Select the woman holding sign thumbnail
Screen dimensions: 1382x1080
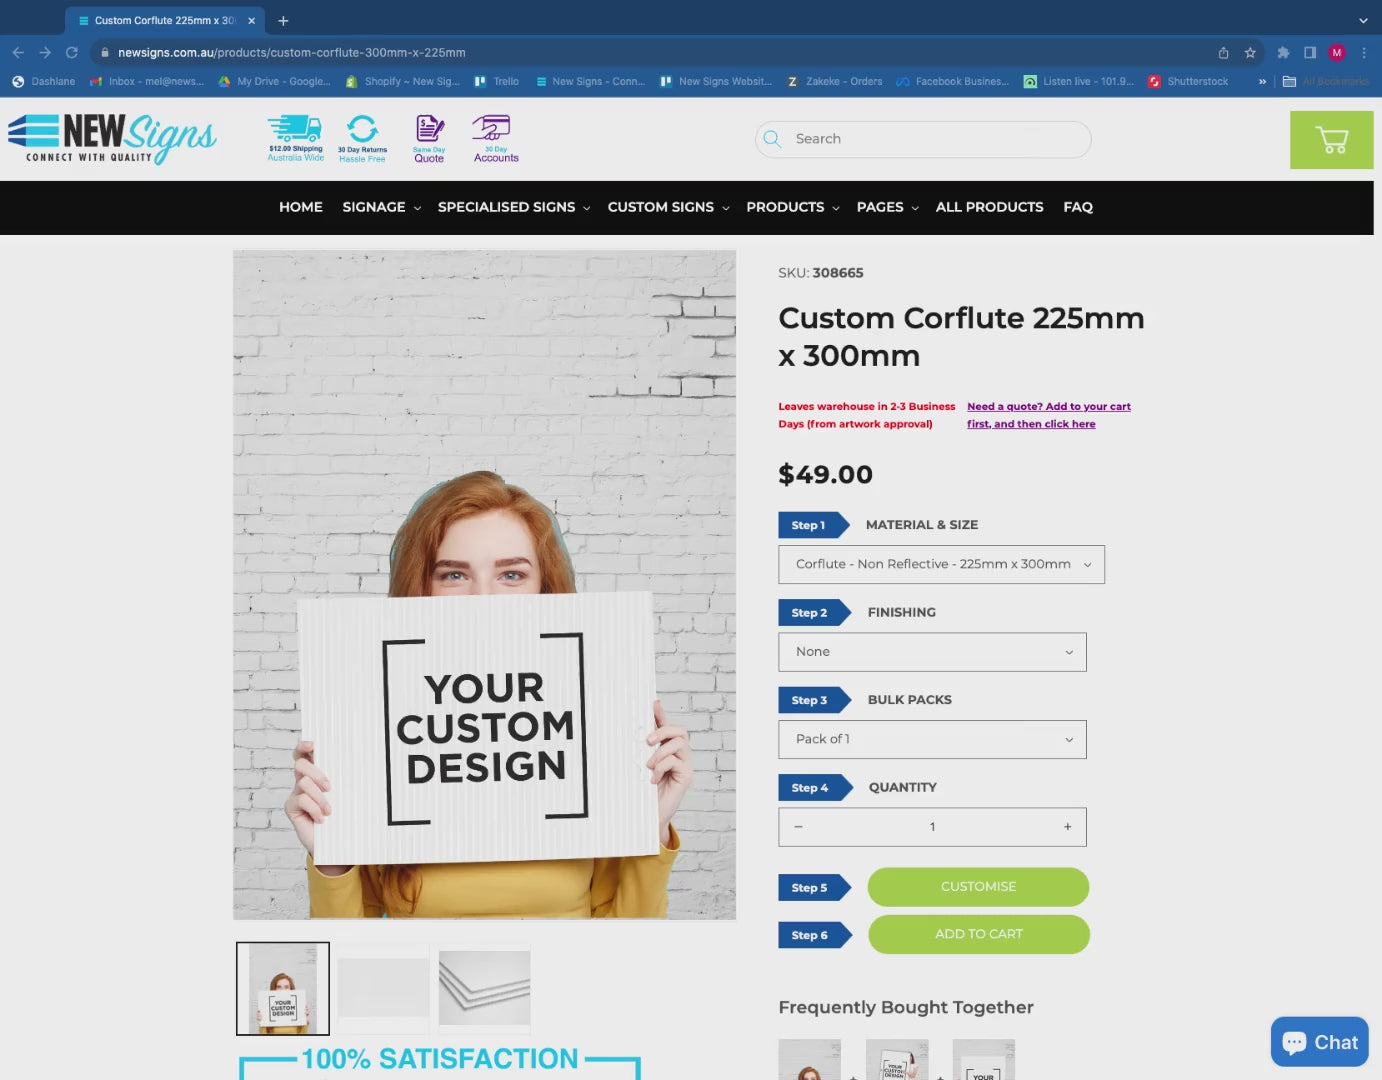click(283, 988)
